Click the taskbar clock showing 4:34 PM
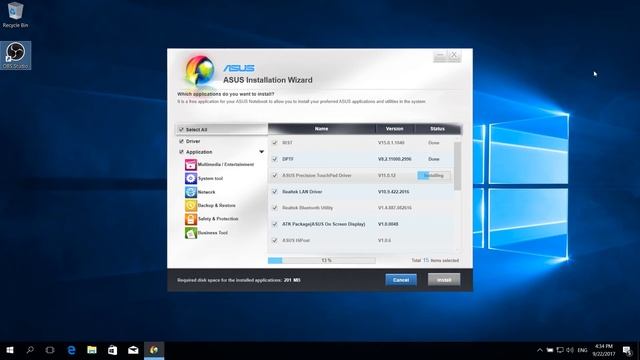Viewport: 640px width, 360px height. click(604, 350)
